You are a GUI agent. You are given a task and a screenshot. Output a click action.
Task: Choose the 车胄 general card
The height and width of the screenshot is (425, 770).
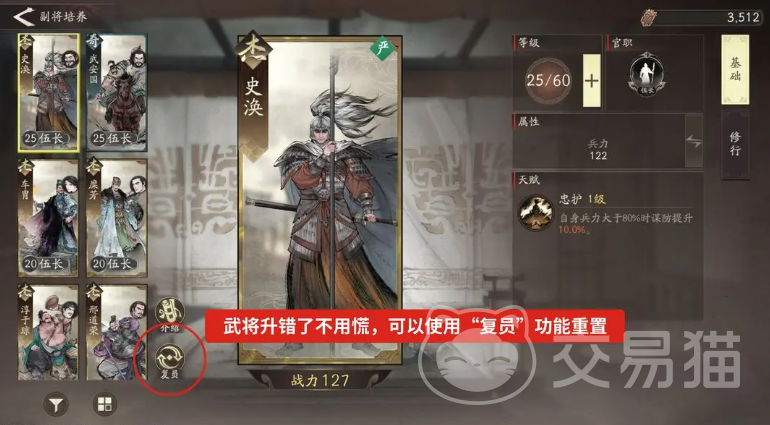pos(48,217)
